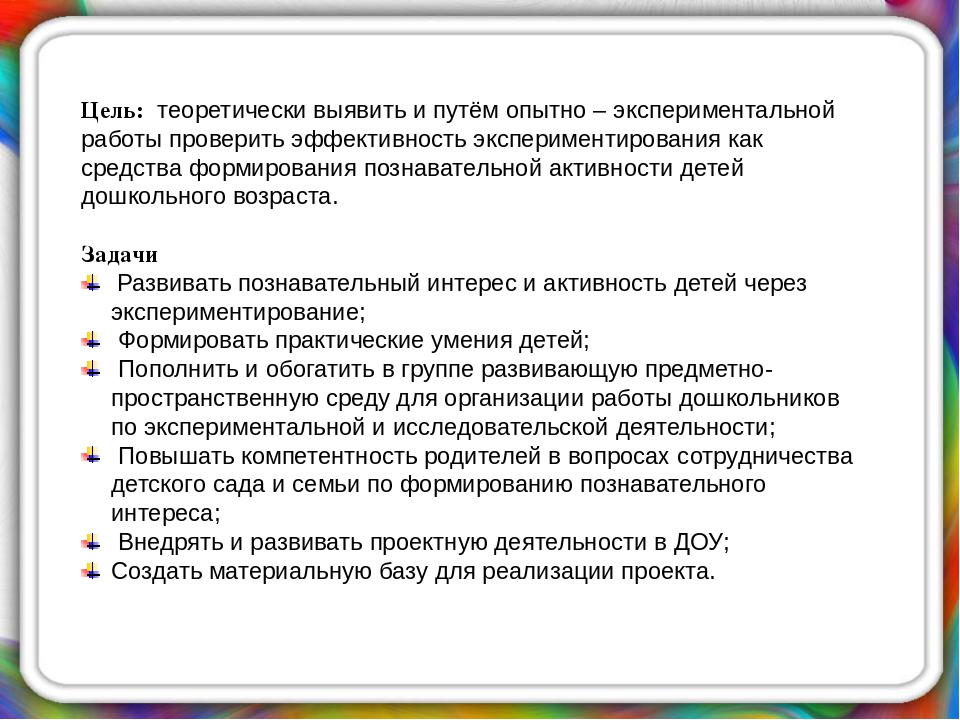Click the line 'по экспериментальной и исследовательской деятельности;'
Image resolution: width=960 pixels, height=720 pixels.
(443, 427)
